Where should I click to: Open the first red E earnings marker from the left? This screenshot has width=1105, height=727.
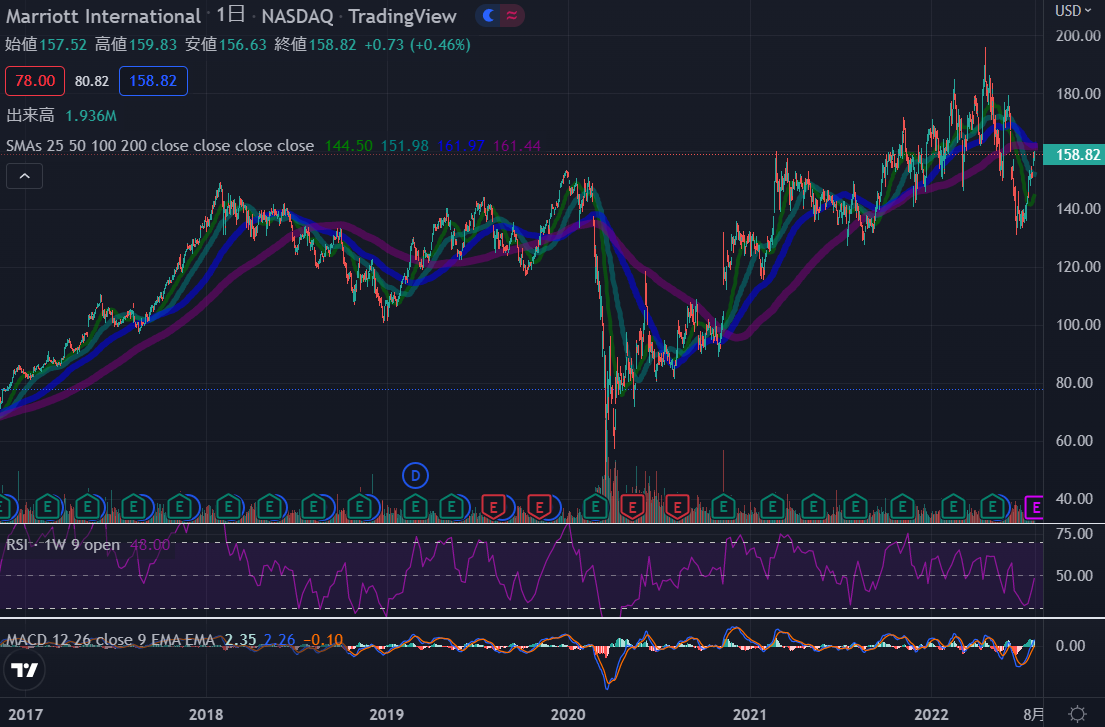[493, 507]
